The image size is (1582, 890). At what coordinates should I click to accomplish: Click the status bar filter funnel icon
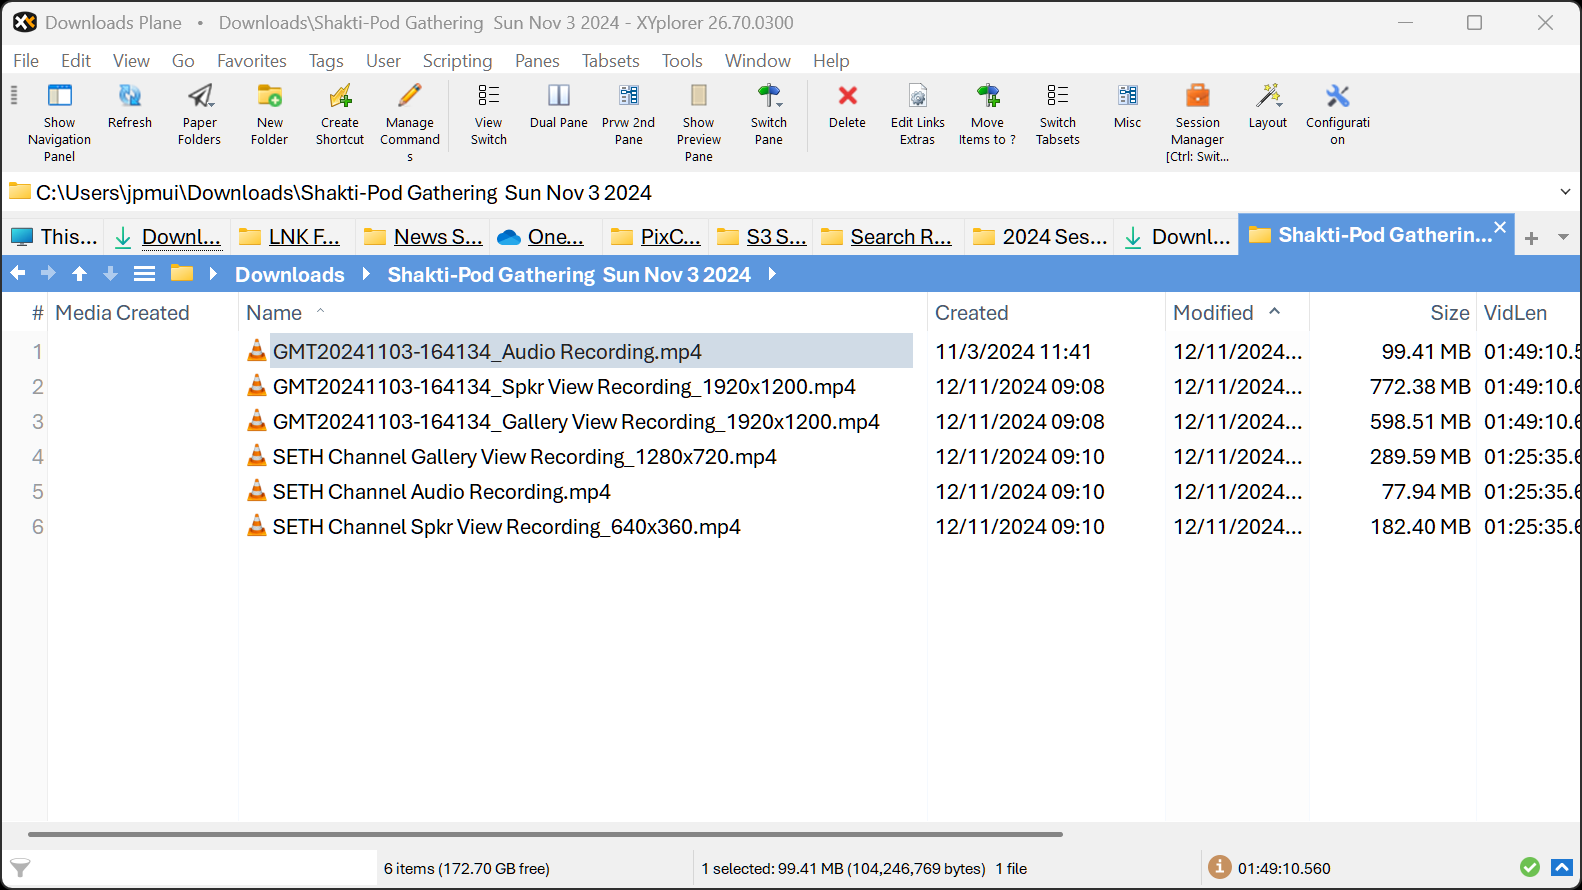(x=20, y=868)
